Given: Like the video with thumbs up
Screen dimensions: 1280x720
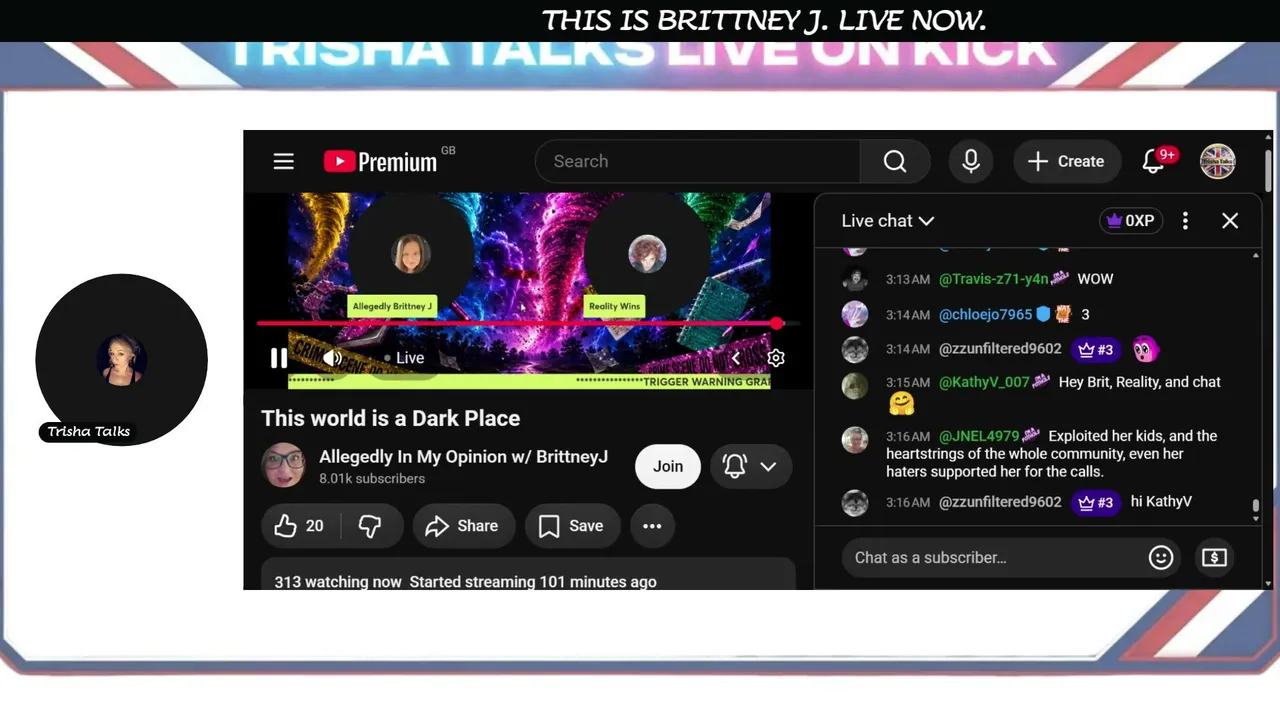Looking at the screenshot, I should (x=300, y=526).
